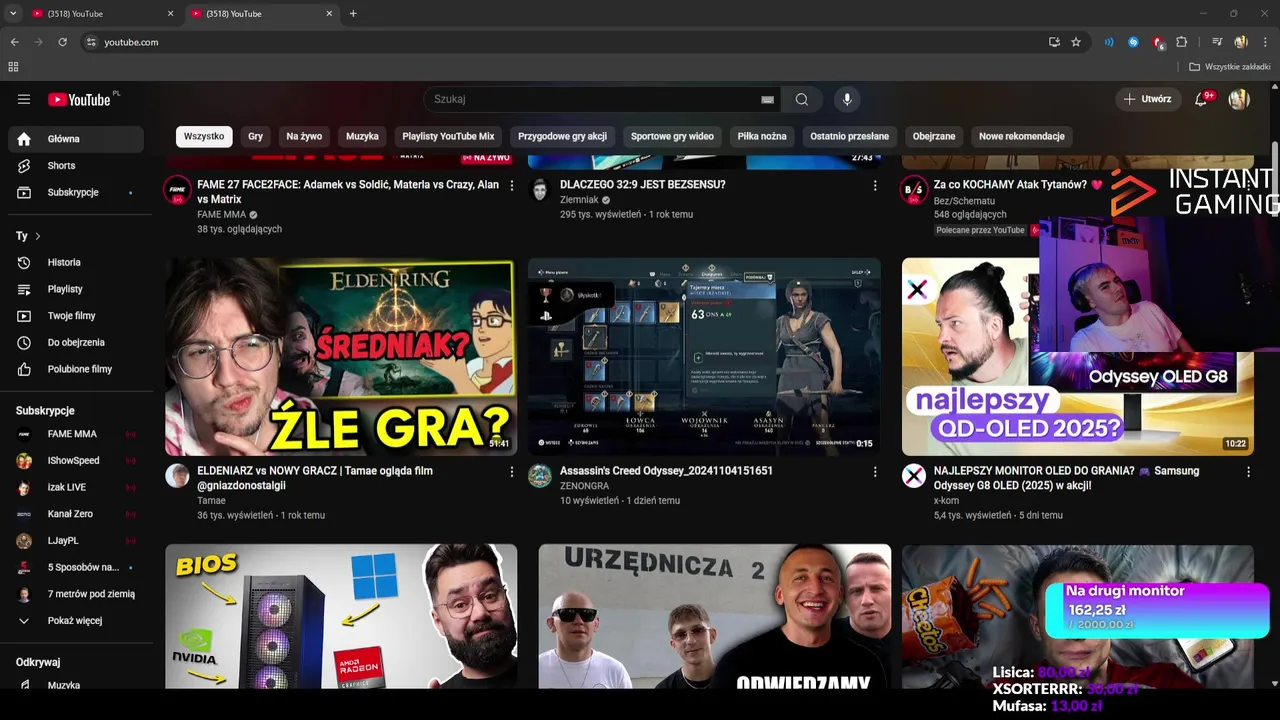
Task: Select the Playlisty YouTube Mix chip
Action: 448,136
